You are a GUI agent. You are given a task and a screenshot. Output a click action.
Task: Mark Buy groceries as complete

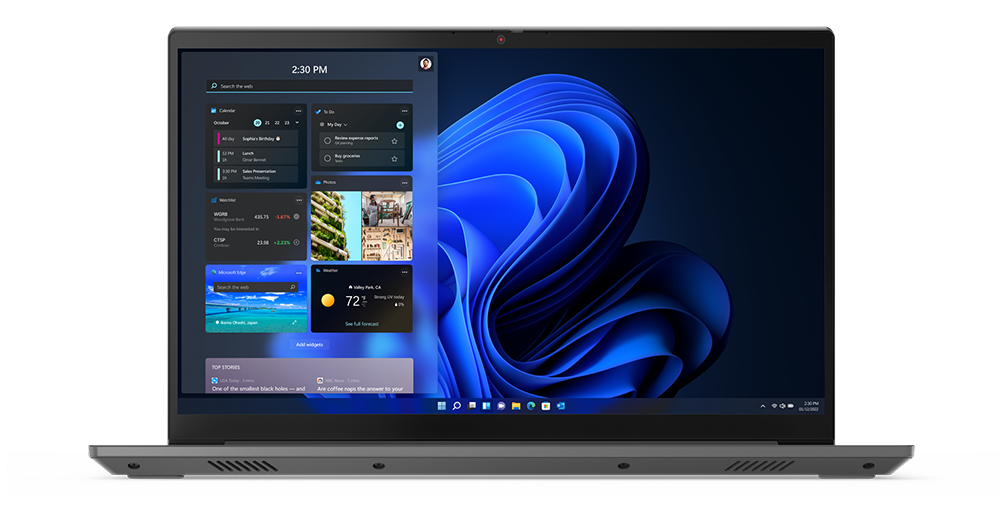[x=327, y=158]
